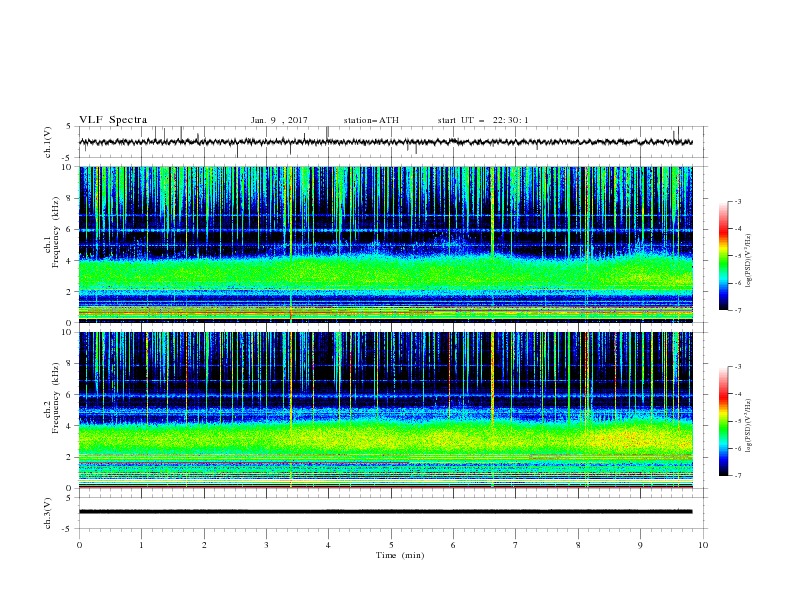Click the "-4" tick on ch.2 colorbar
The width and height of the screenshot is (792, 612).
tap(737, 394)
